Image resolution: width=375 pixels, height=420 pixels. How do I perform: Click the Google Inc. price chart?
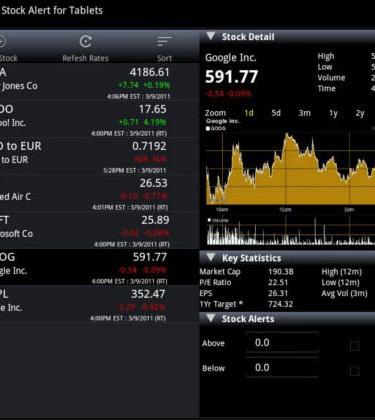tap(290, 168)
